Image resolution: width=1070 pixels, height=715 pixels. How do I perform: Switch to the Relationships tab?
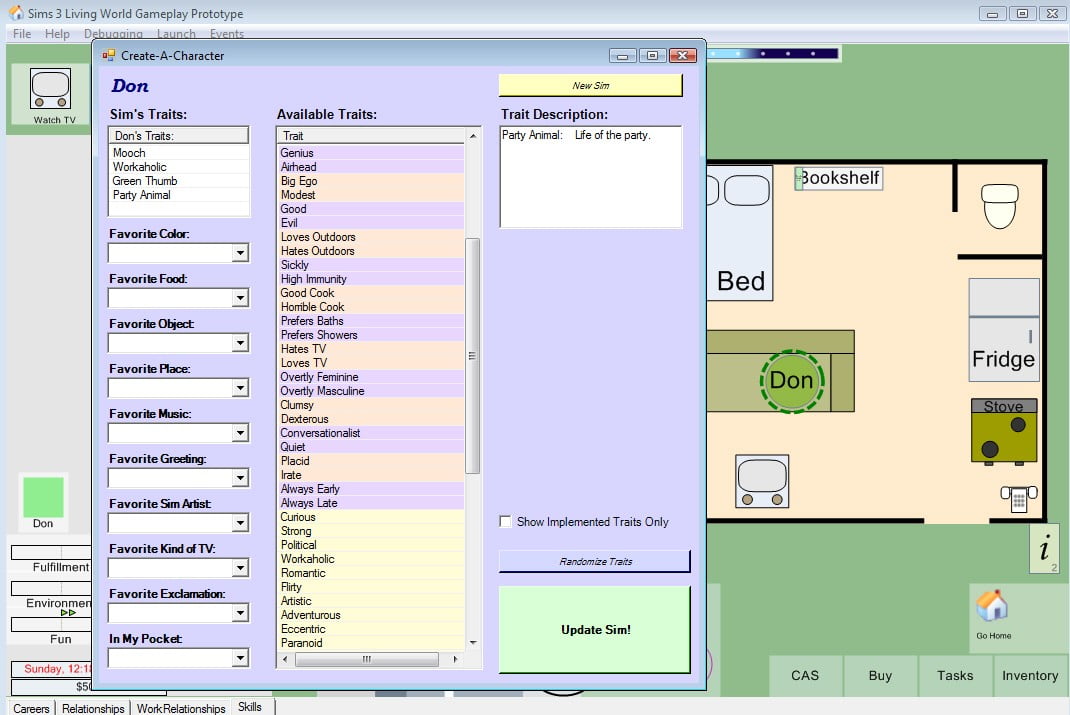(x=93, y=708)
